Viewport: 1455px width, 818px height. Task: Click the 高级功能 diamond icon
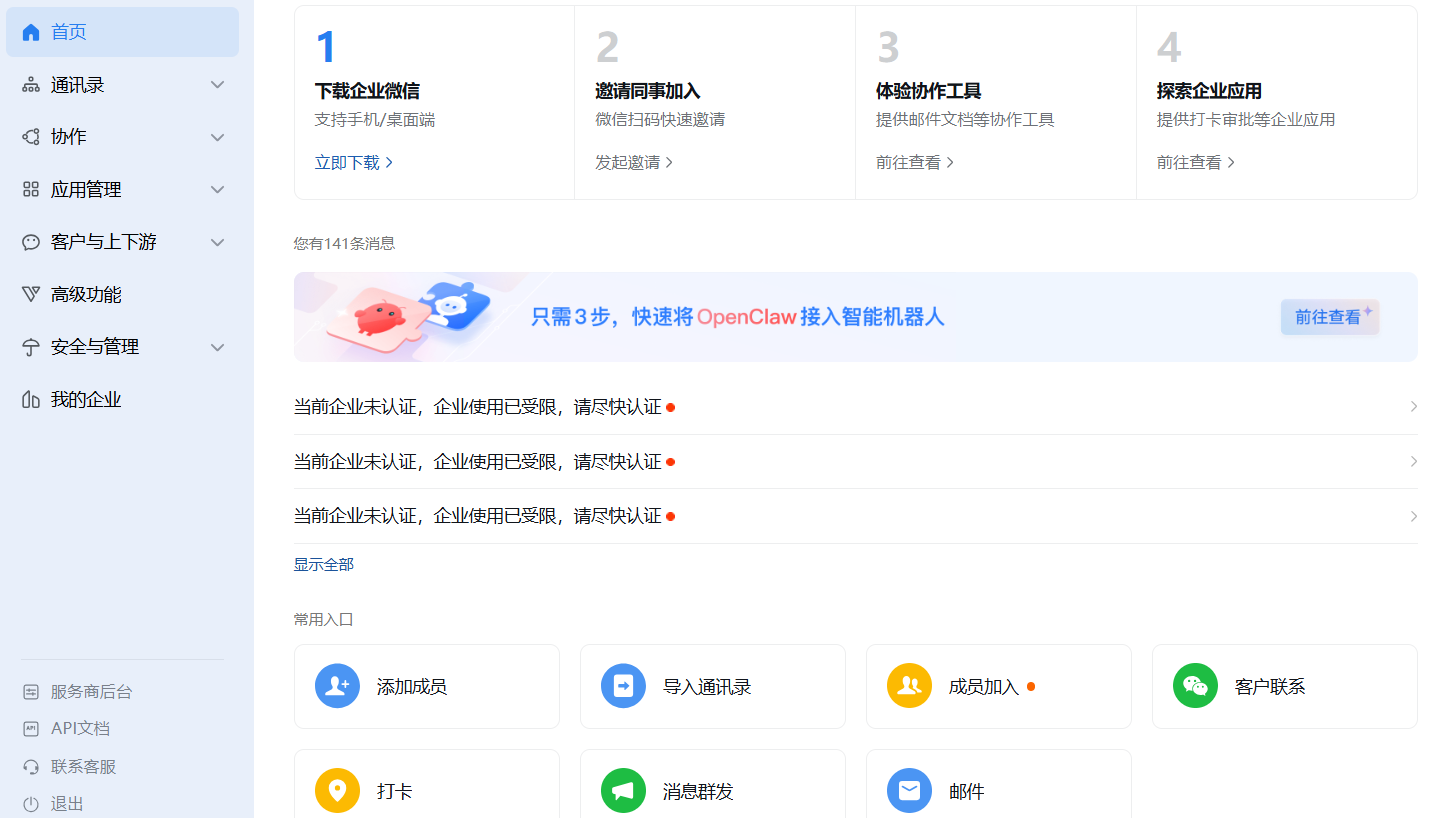[31, 294]
